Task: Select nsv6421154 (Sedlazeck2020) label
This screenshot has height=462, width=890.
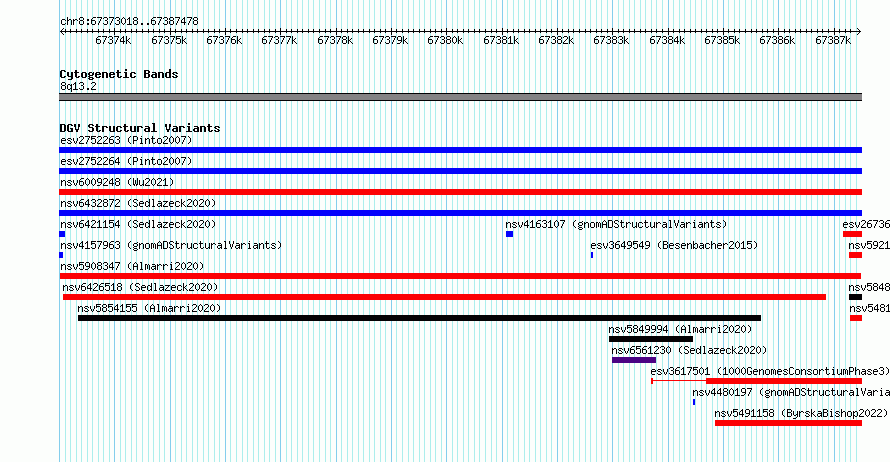Action: coord(138,224)
